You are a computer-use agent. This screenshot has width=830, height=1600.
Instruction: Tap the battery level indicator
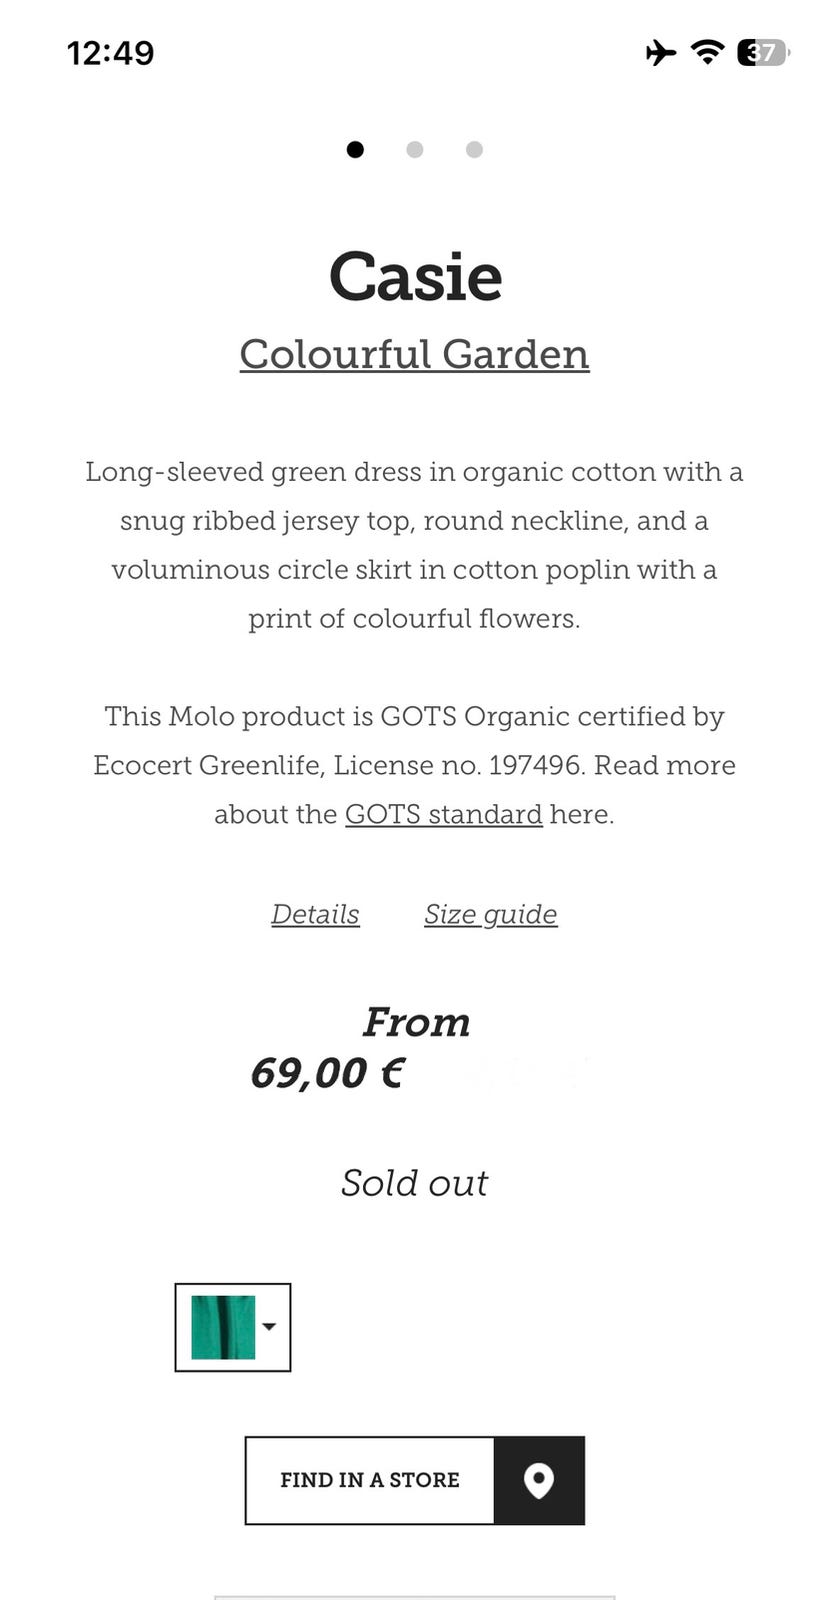click(763, 52)
